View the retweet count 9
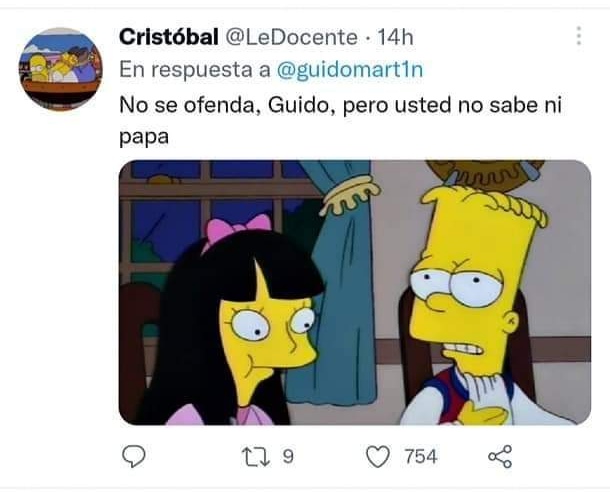Viewport: 610px width, 492px height. click(x=287, y=456)
